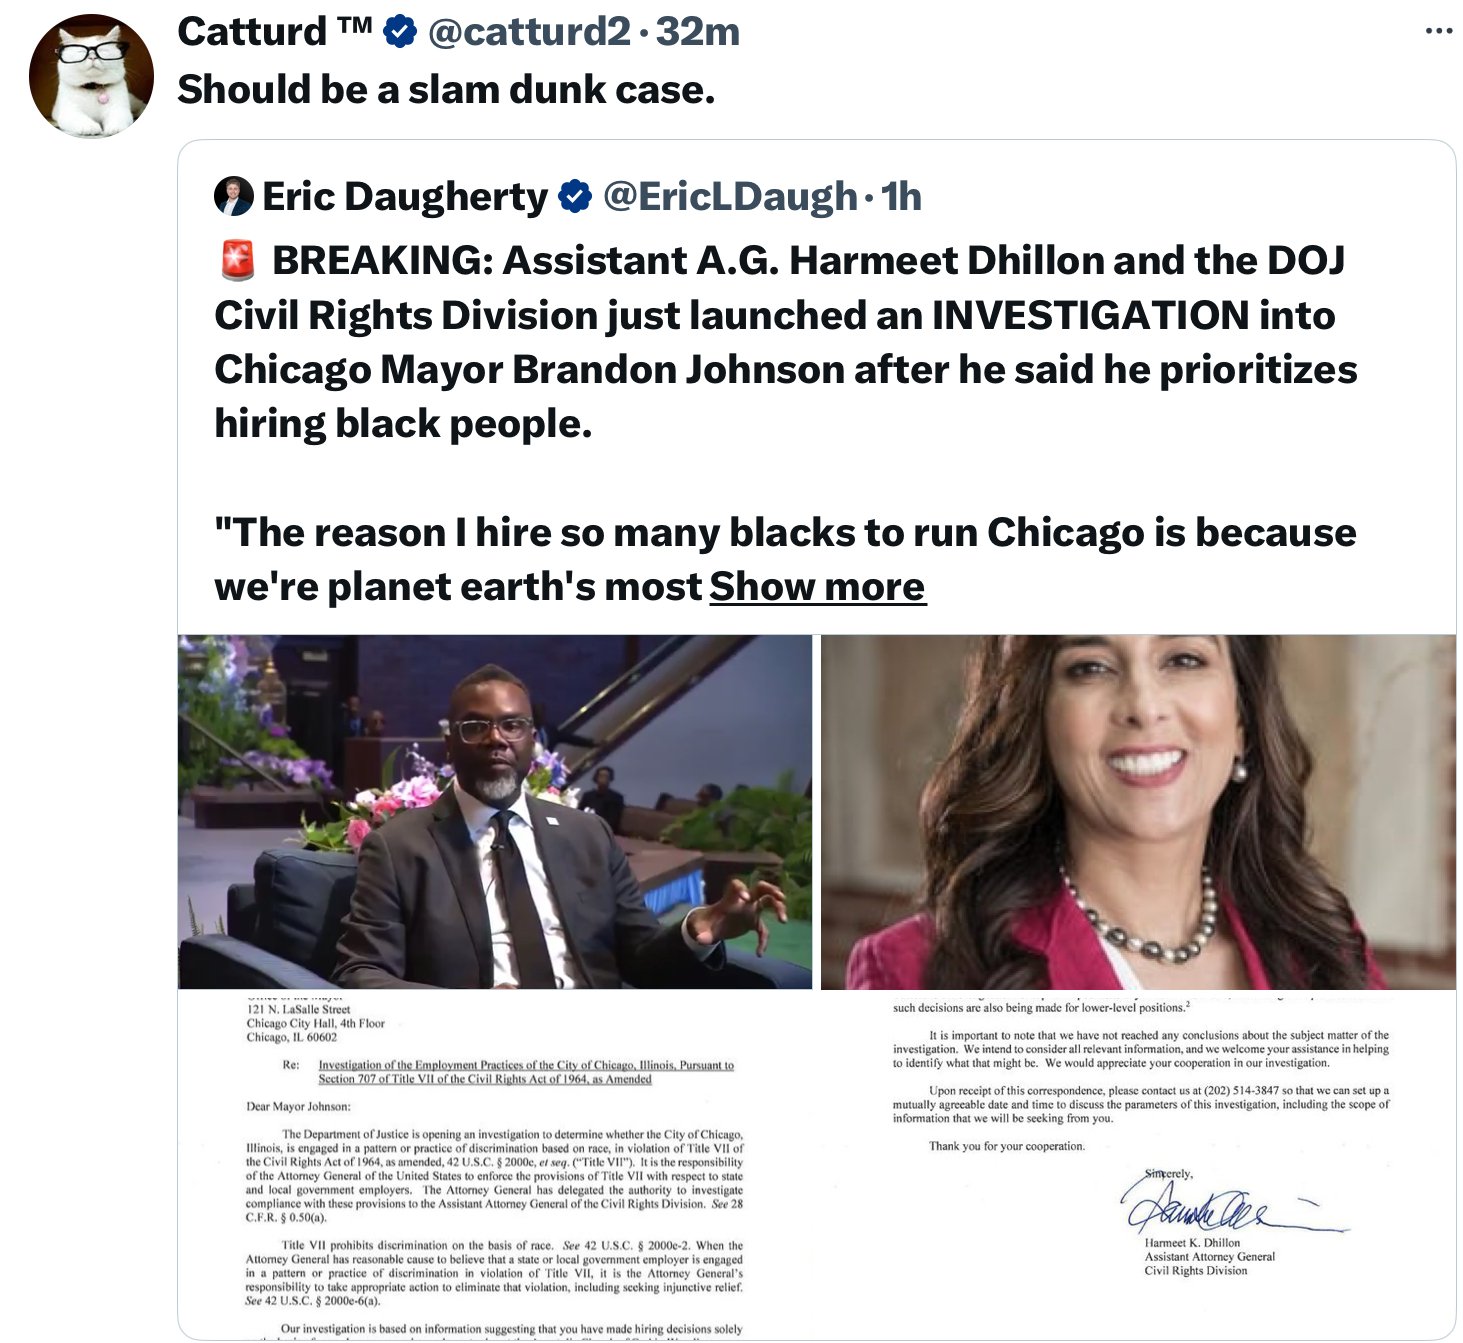Open Catturd's cat profile avatar
1463x1343 pixels.
click(91, 76)
